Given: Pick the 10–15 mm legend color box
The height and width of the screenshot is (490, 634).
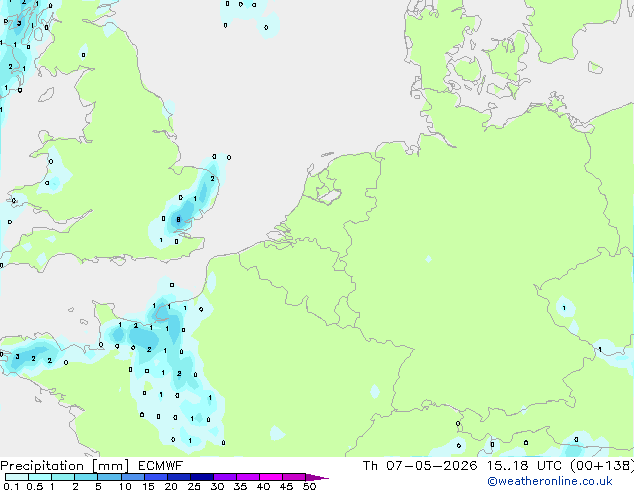Looking at the screenshot, I should click(132, 477).
